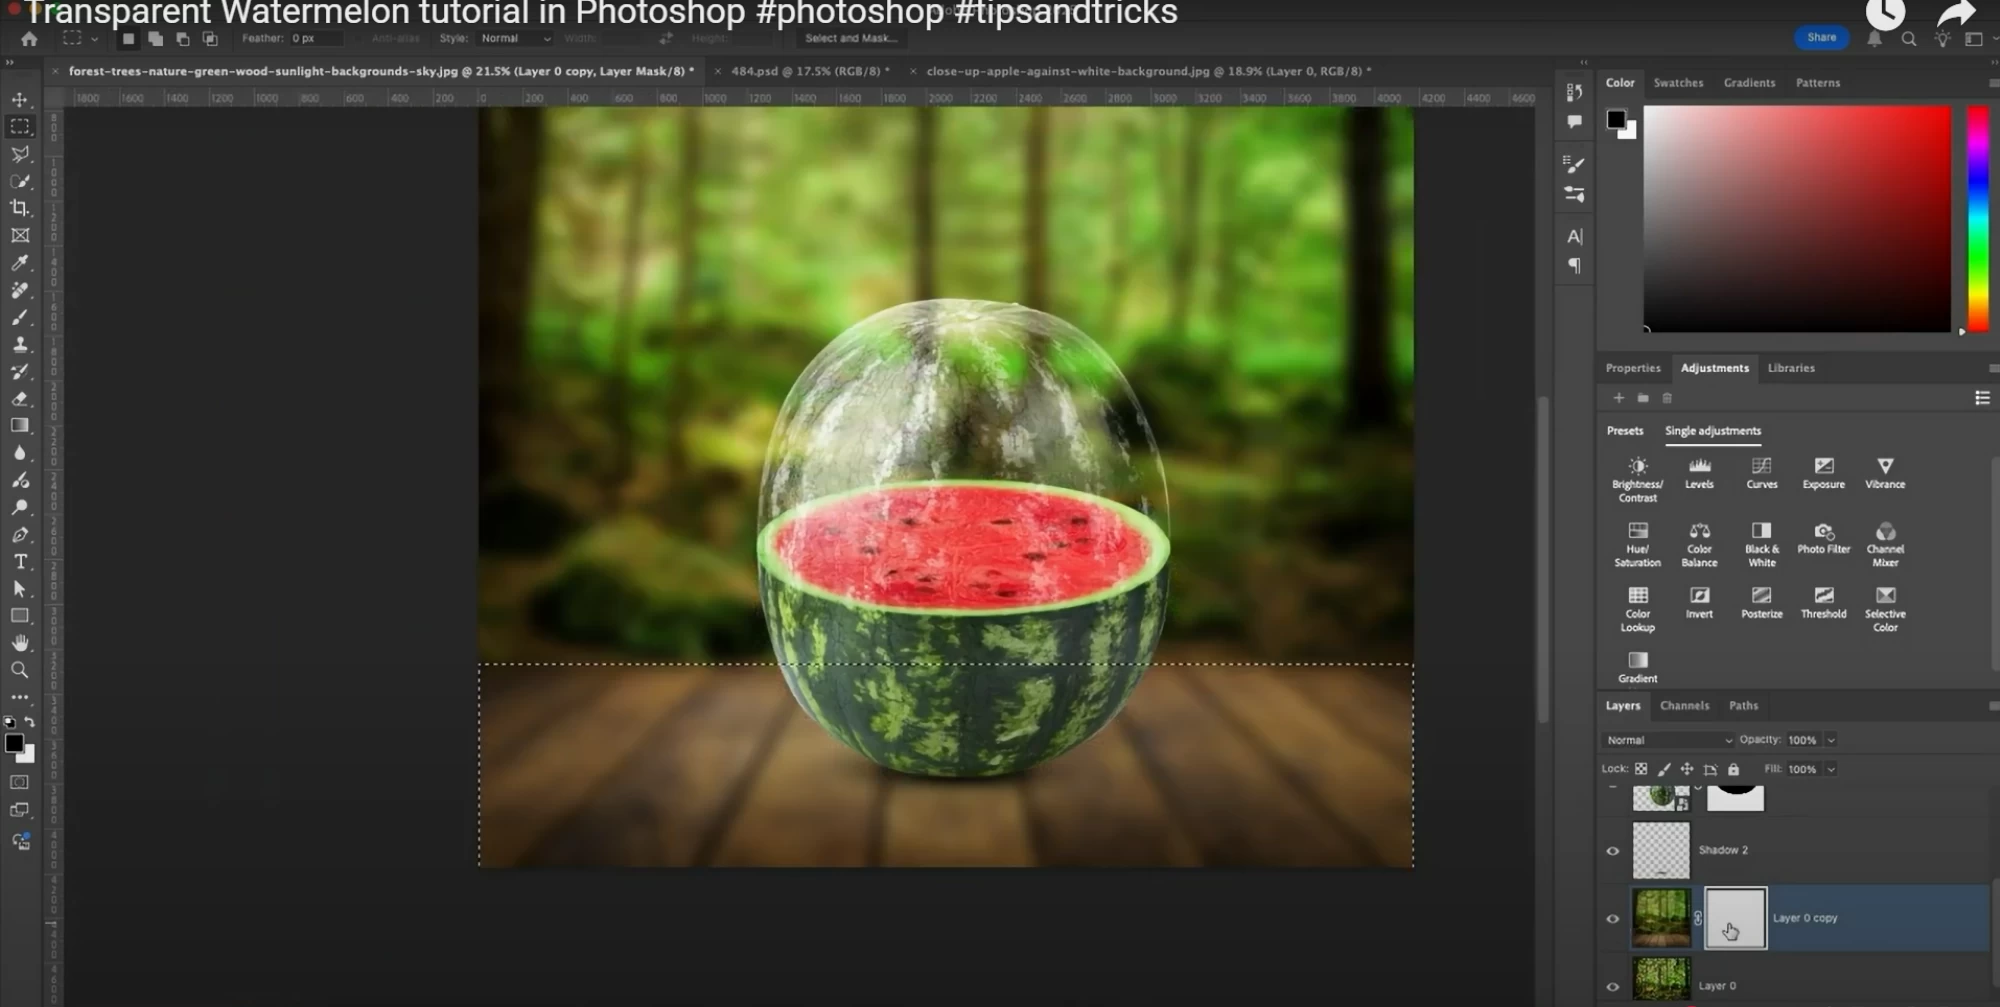
Task: Select the Horizontal Type tool
Action: pos(20,562)
